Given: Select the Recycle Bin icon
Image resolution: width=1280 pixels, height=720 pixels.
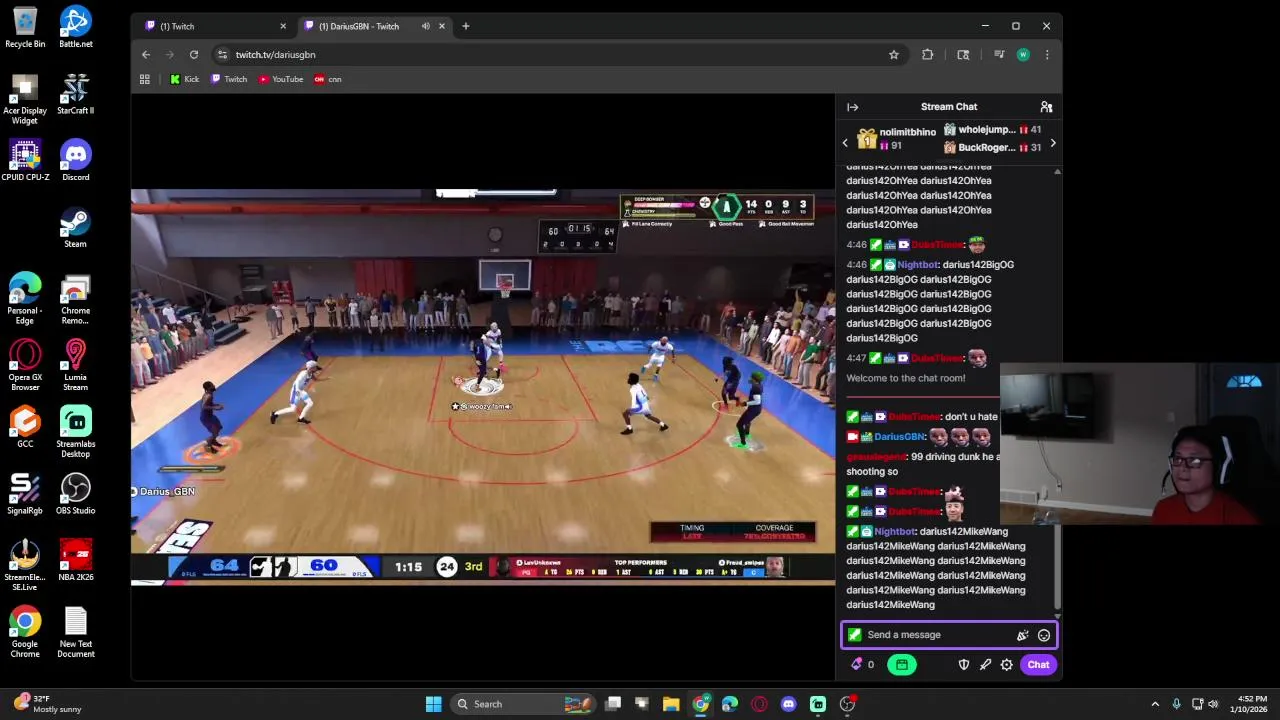Looking at the screenshot, I should coord(25,27).
